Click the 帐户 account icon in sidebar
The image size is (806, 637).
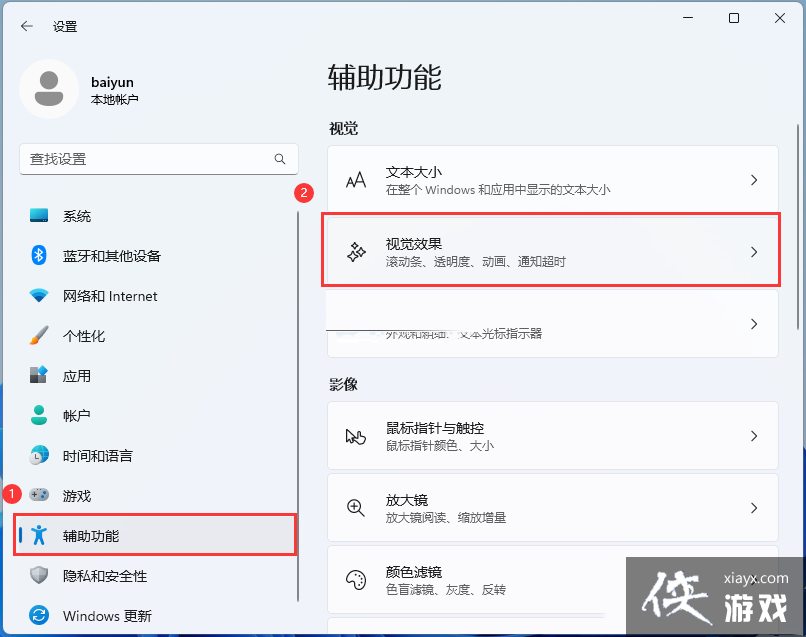(38, 416)
